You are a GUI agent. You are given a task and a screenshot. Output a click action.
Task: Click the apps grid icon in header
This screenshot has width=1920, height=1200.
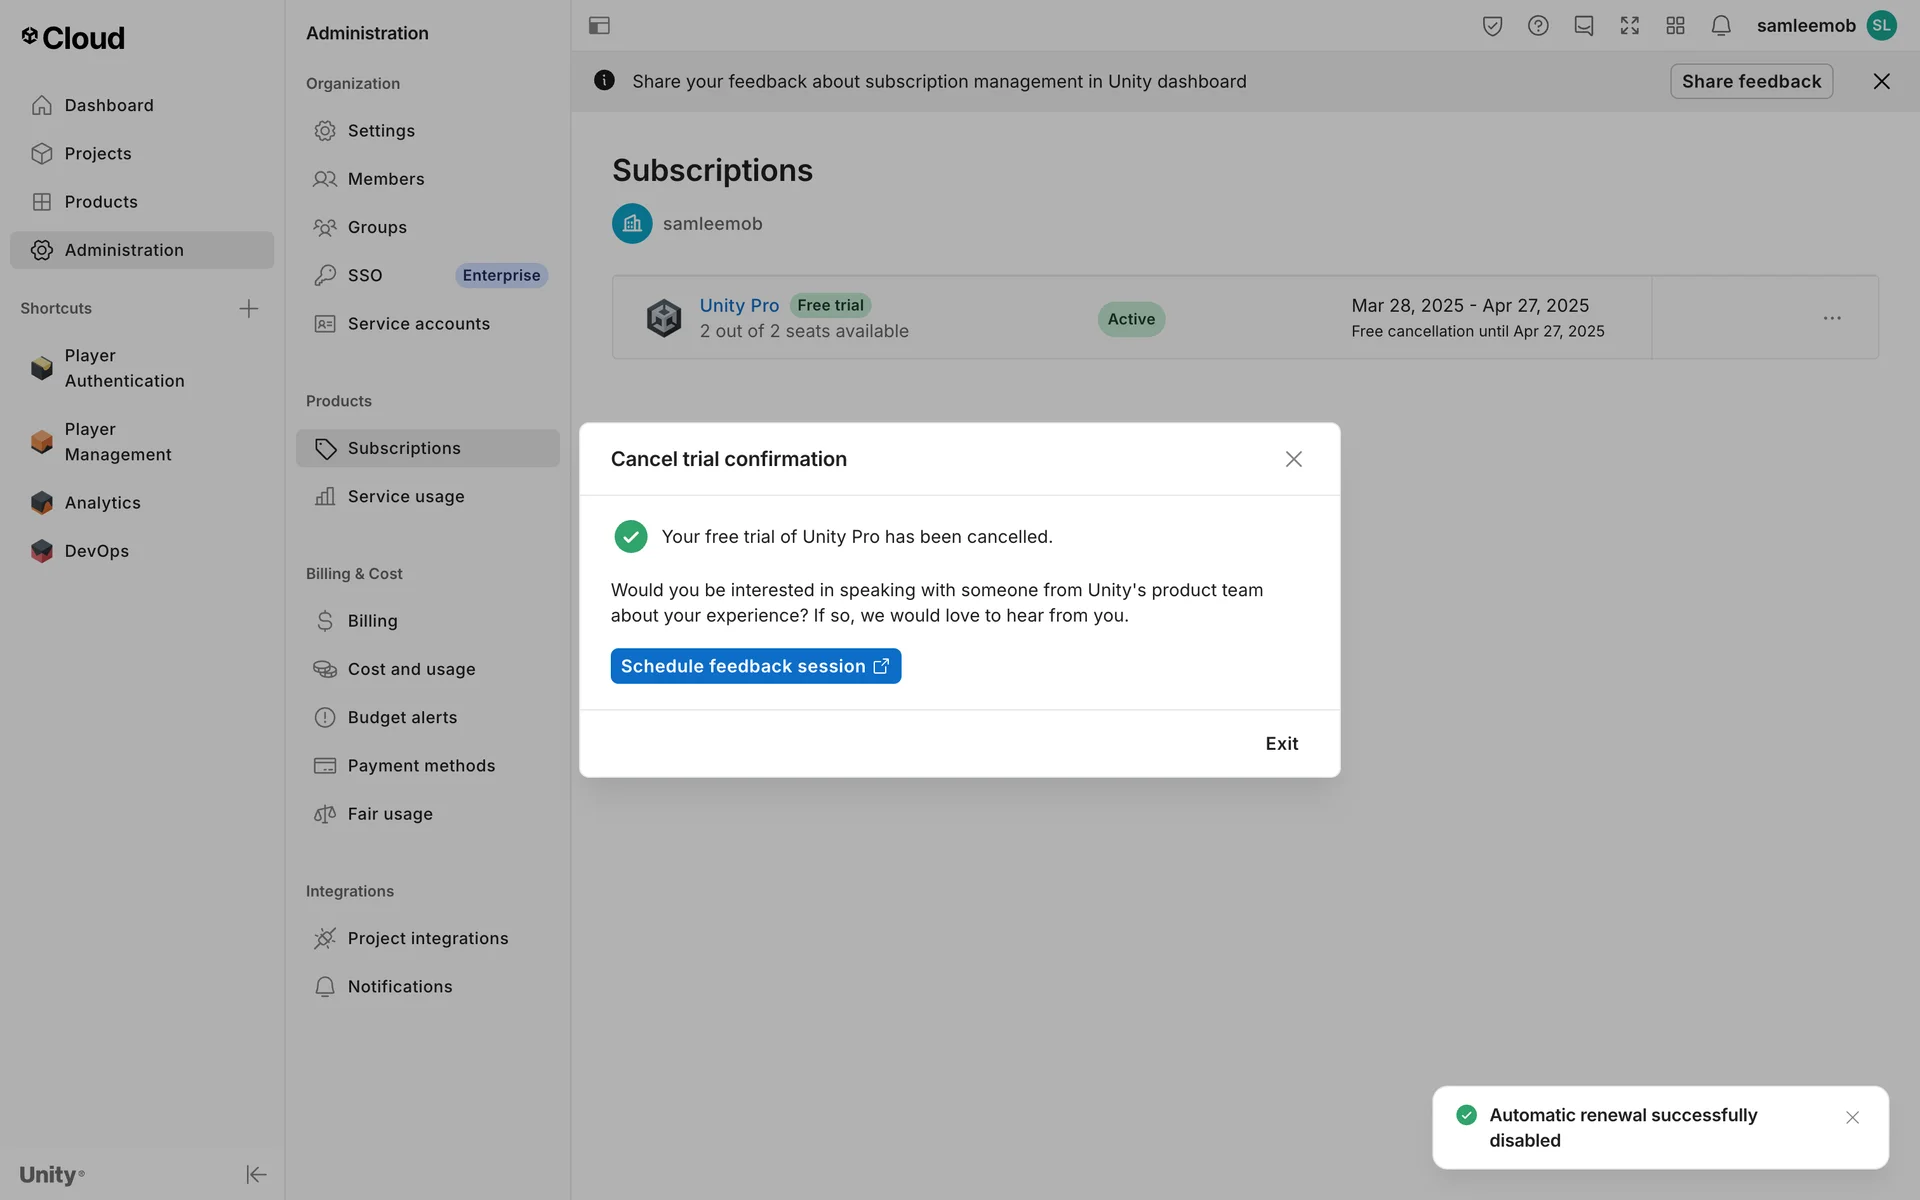[1675, 26]
